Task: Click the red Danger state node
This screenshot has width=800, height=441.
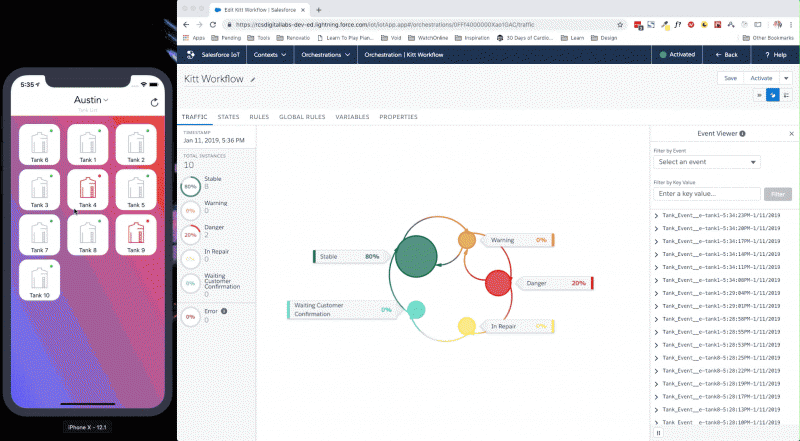Action: (498, 283)
